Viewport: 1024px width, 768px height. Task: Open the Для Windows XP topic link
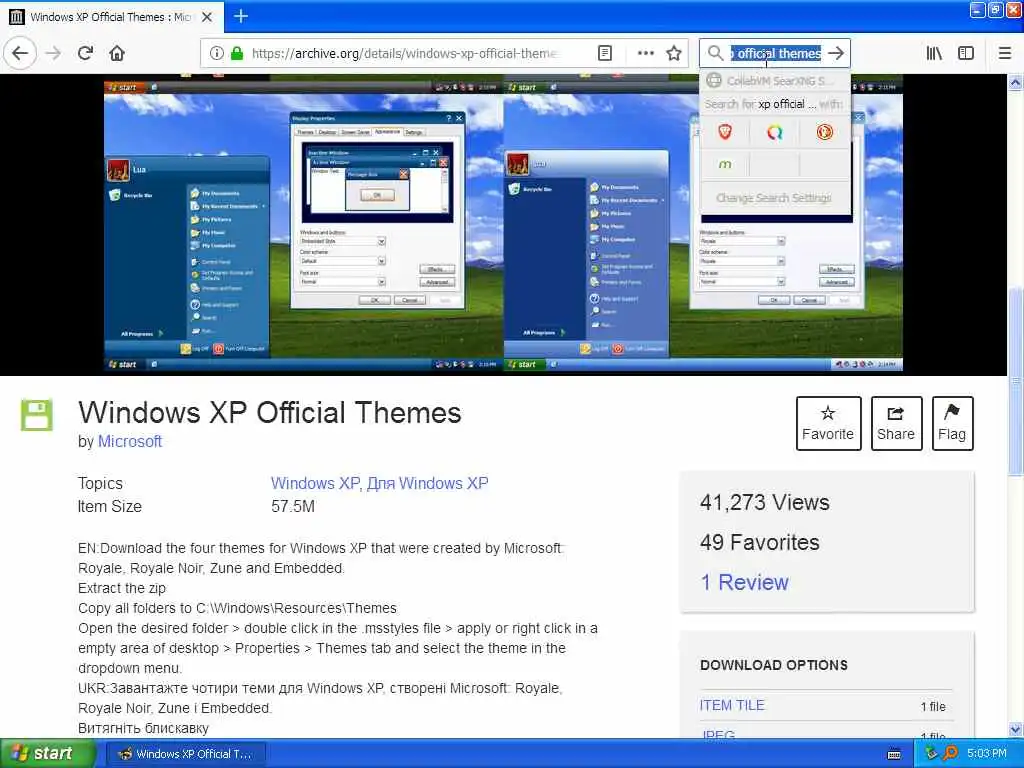pyautogui.click(x=427, y=483)
